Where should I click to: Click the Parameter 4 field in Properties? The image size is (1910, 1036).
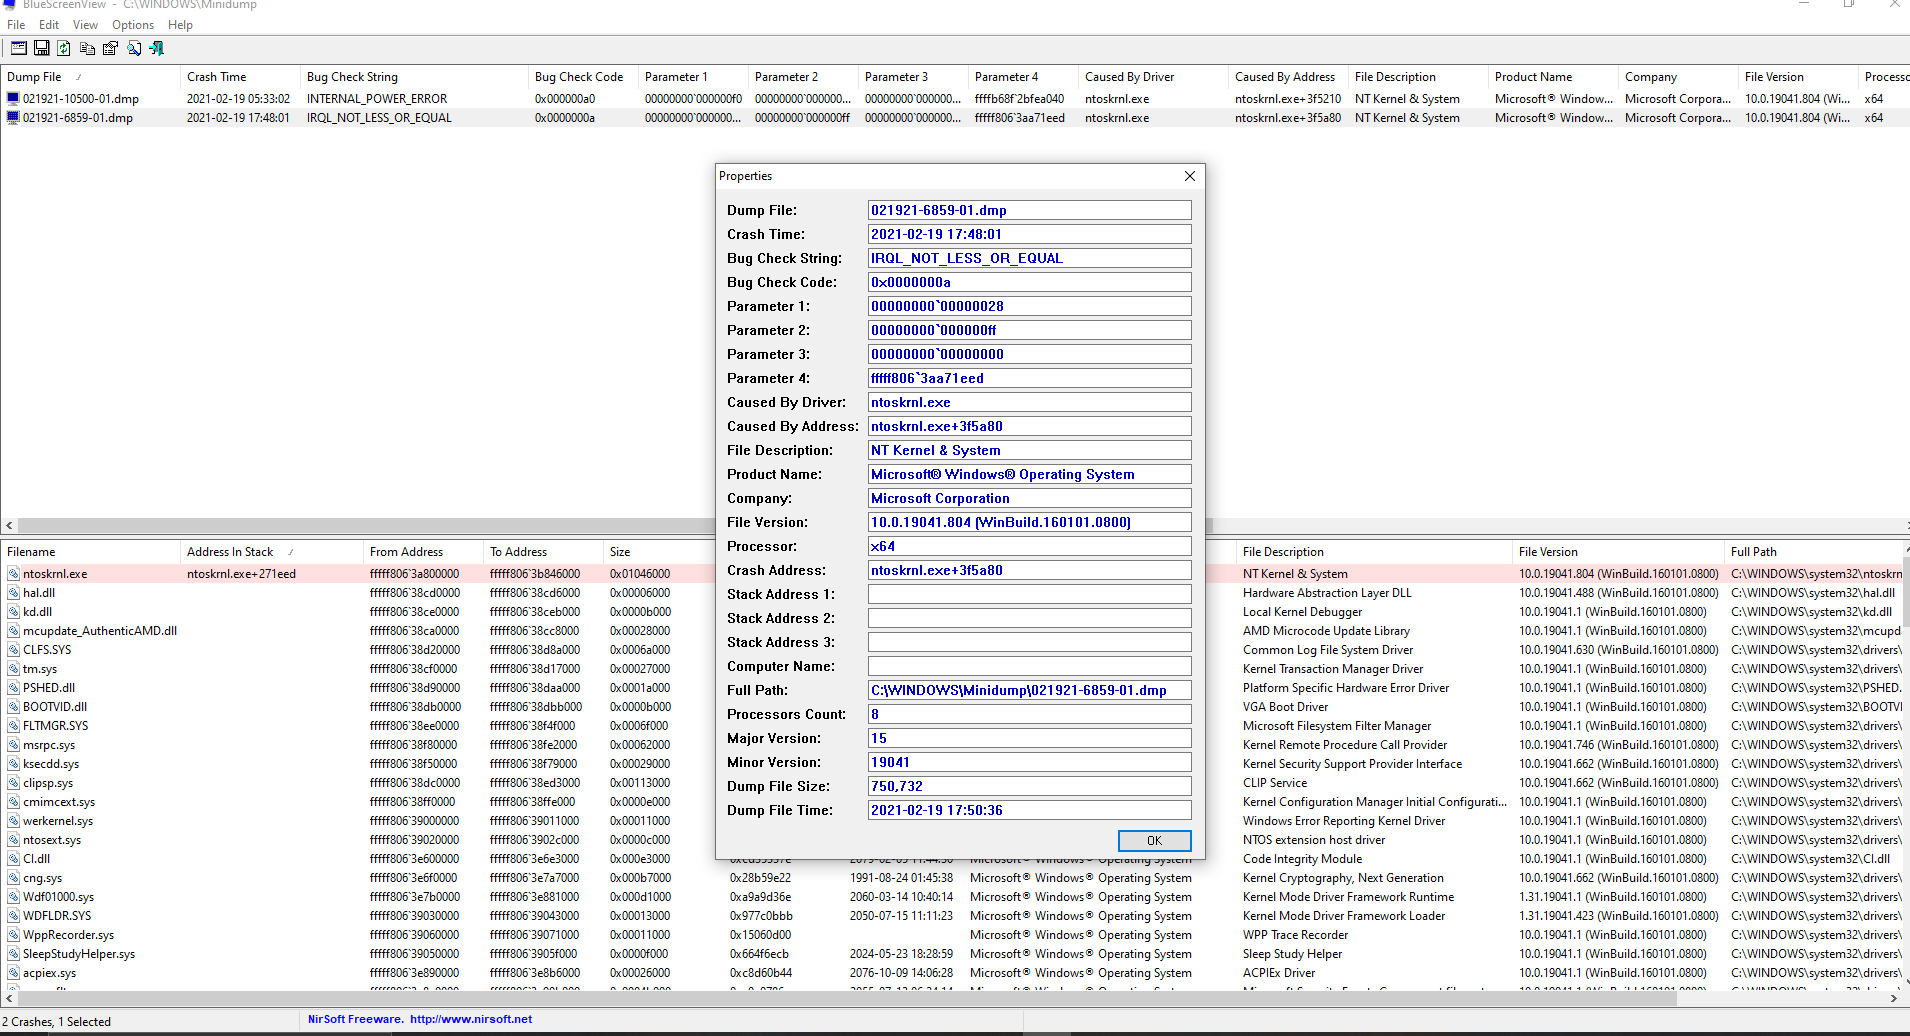[1030, 378]
